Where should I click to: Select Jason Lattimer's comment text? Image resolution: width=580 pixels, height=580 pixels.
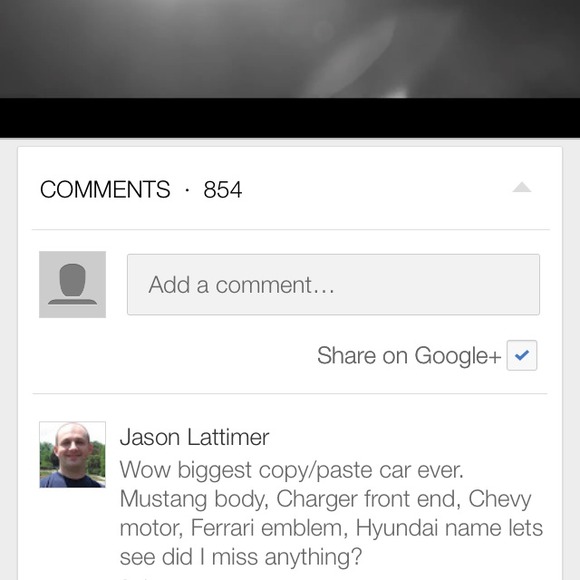point(331,513)
